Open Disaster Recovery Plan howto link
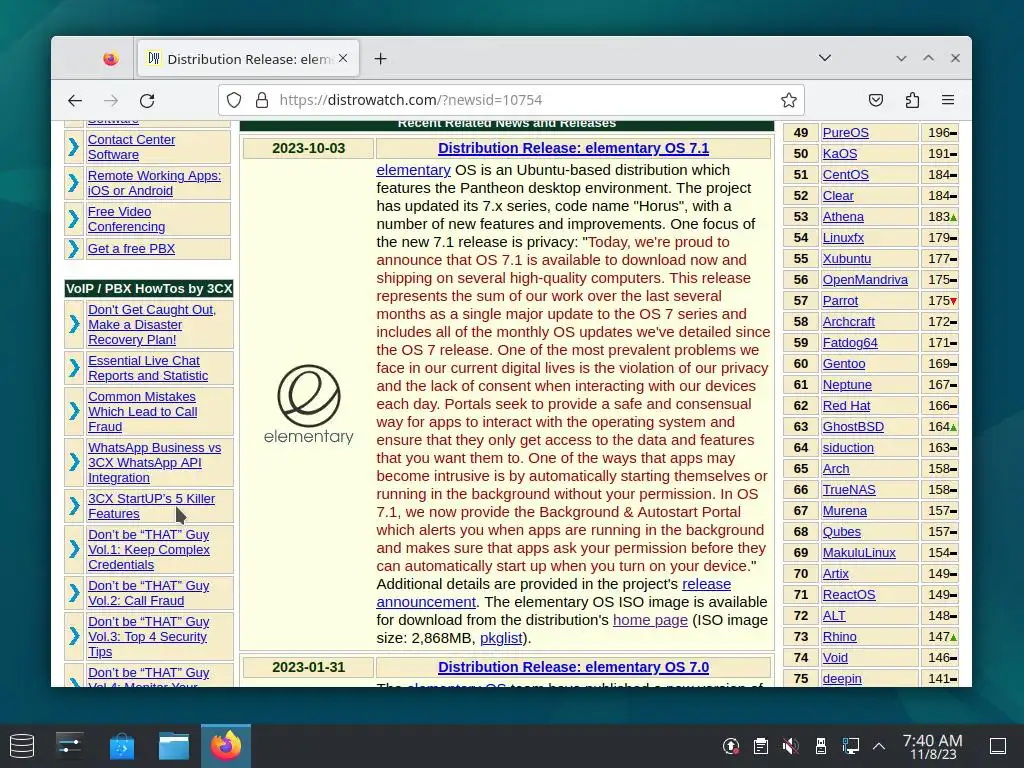 (152, 325)
